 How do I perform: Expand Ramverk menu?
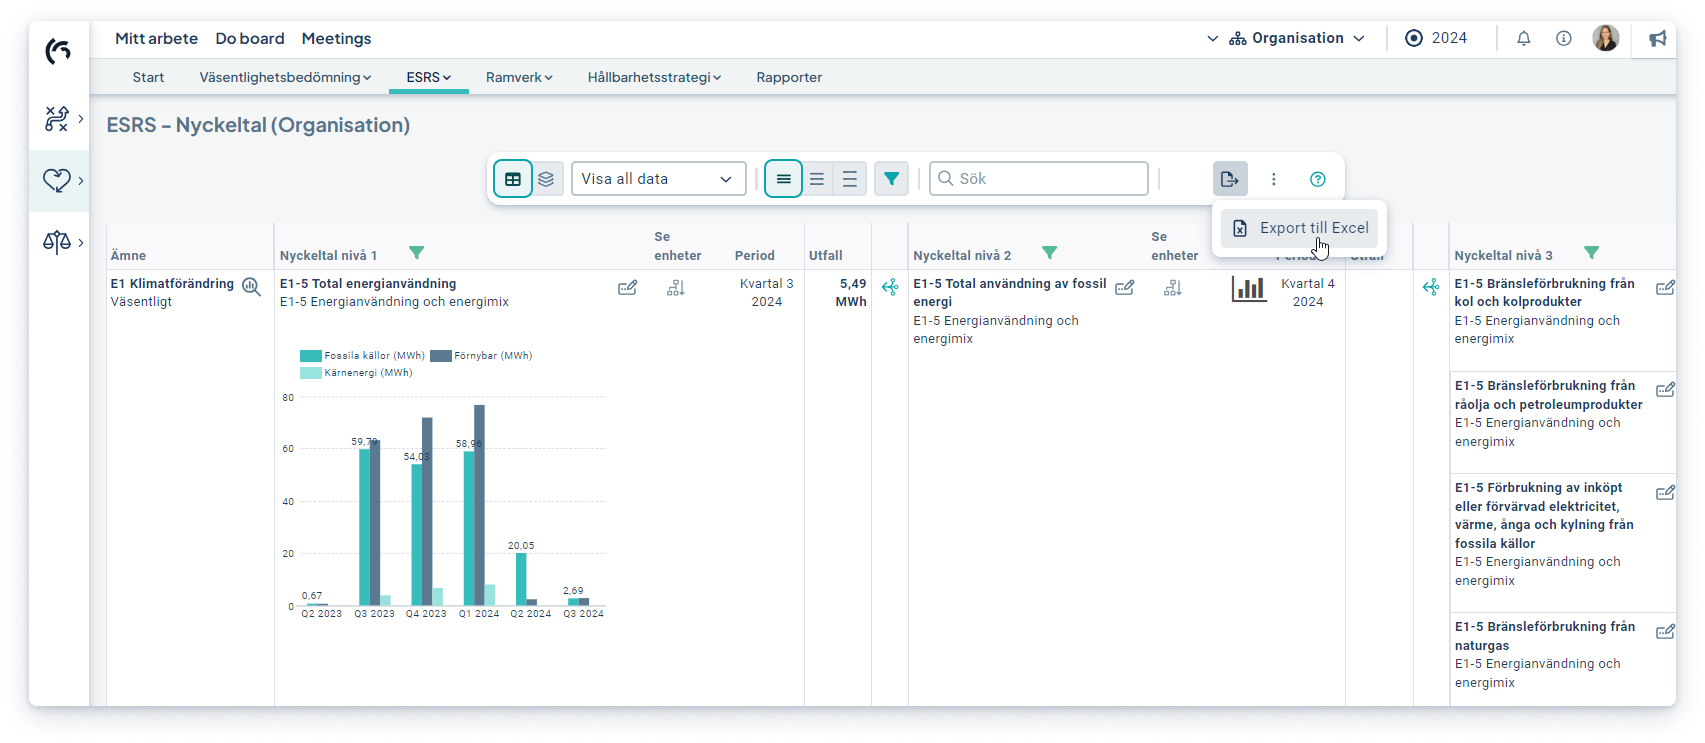(519, 77)
